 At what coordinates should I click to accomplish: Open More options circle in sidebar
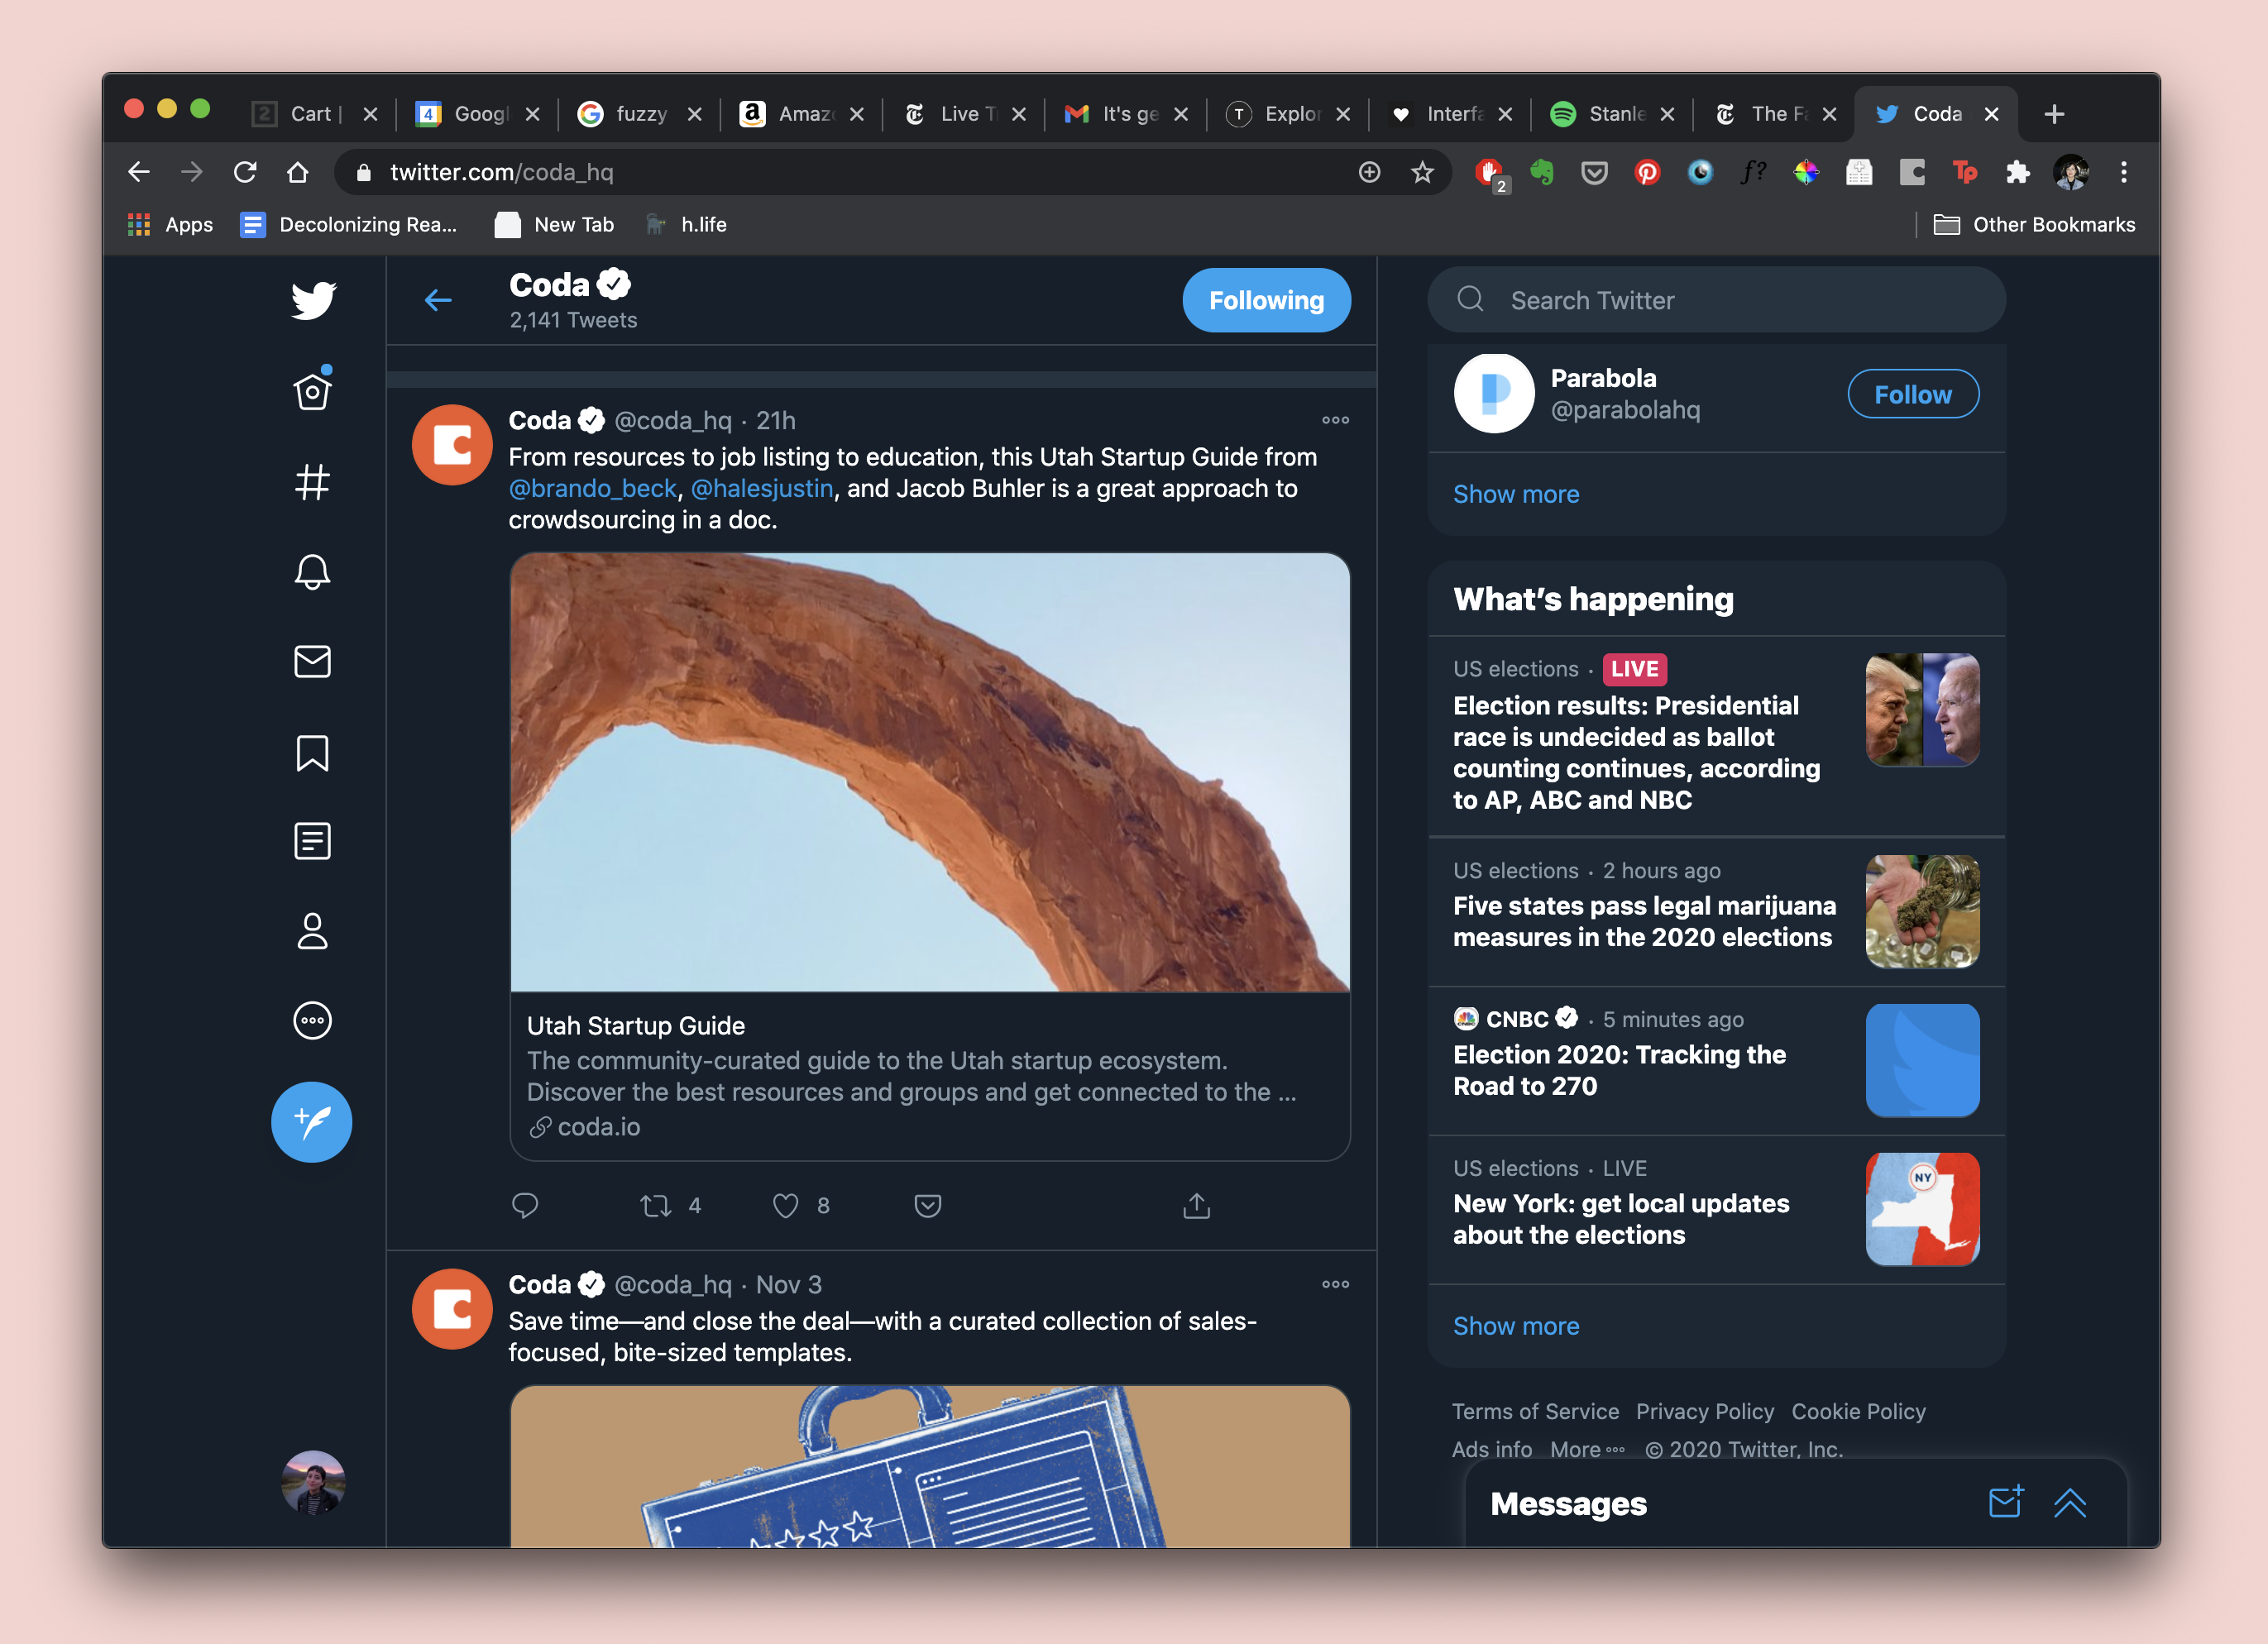tap(312, 1021)
